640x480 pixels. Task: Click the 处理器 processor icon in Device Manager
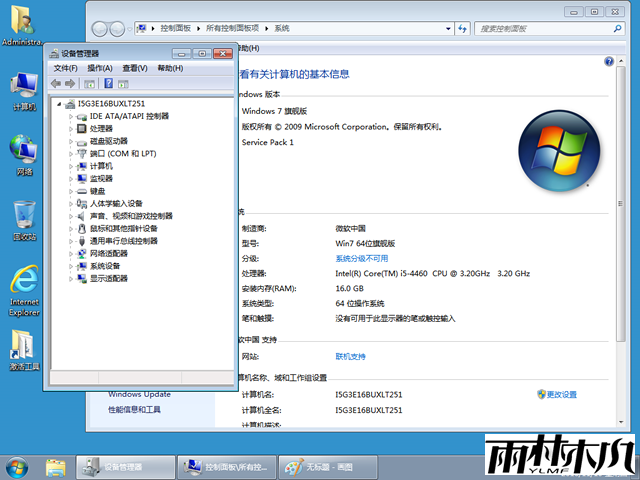[x=82, y=129]
